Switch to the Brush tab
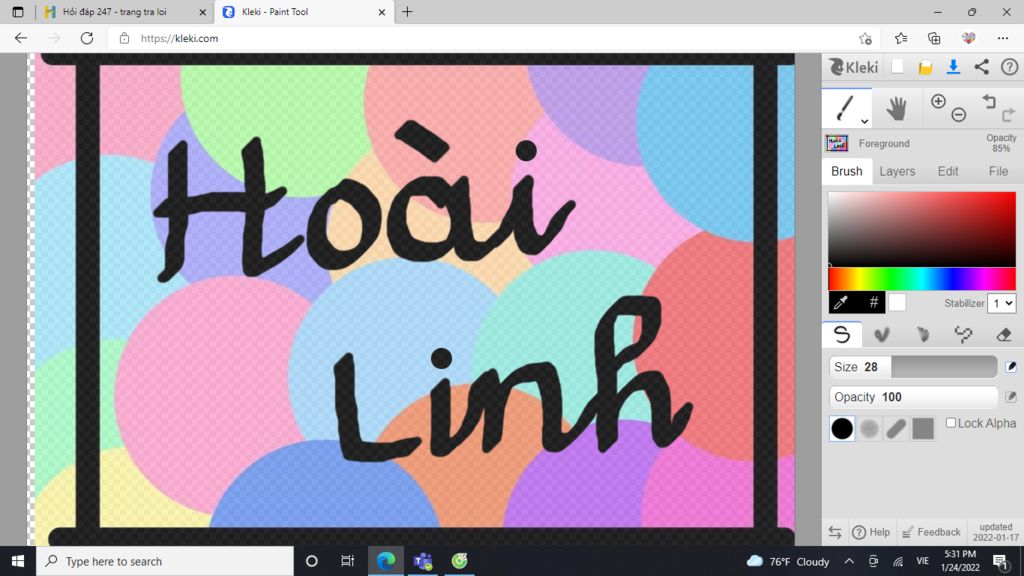The image size is (1024, 576). tap(846, 171)
